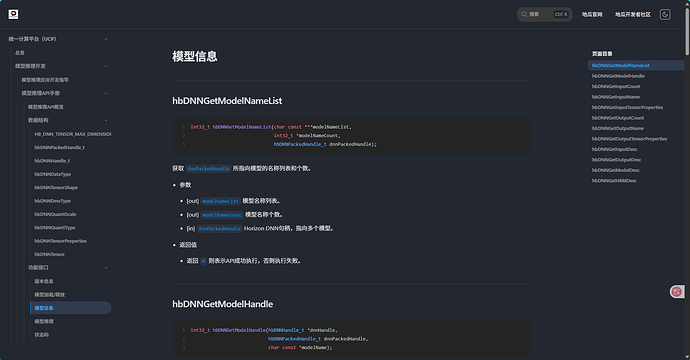
Task: Open the search box with Ctrl K
Action: pos(544,15)
